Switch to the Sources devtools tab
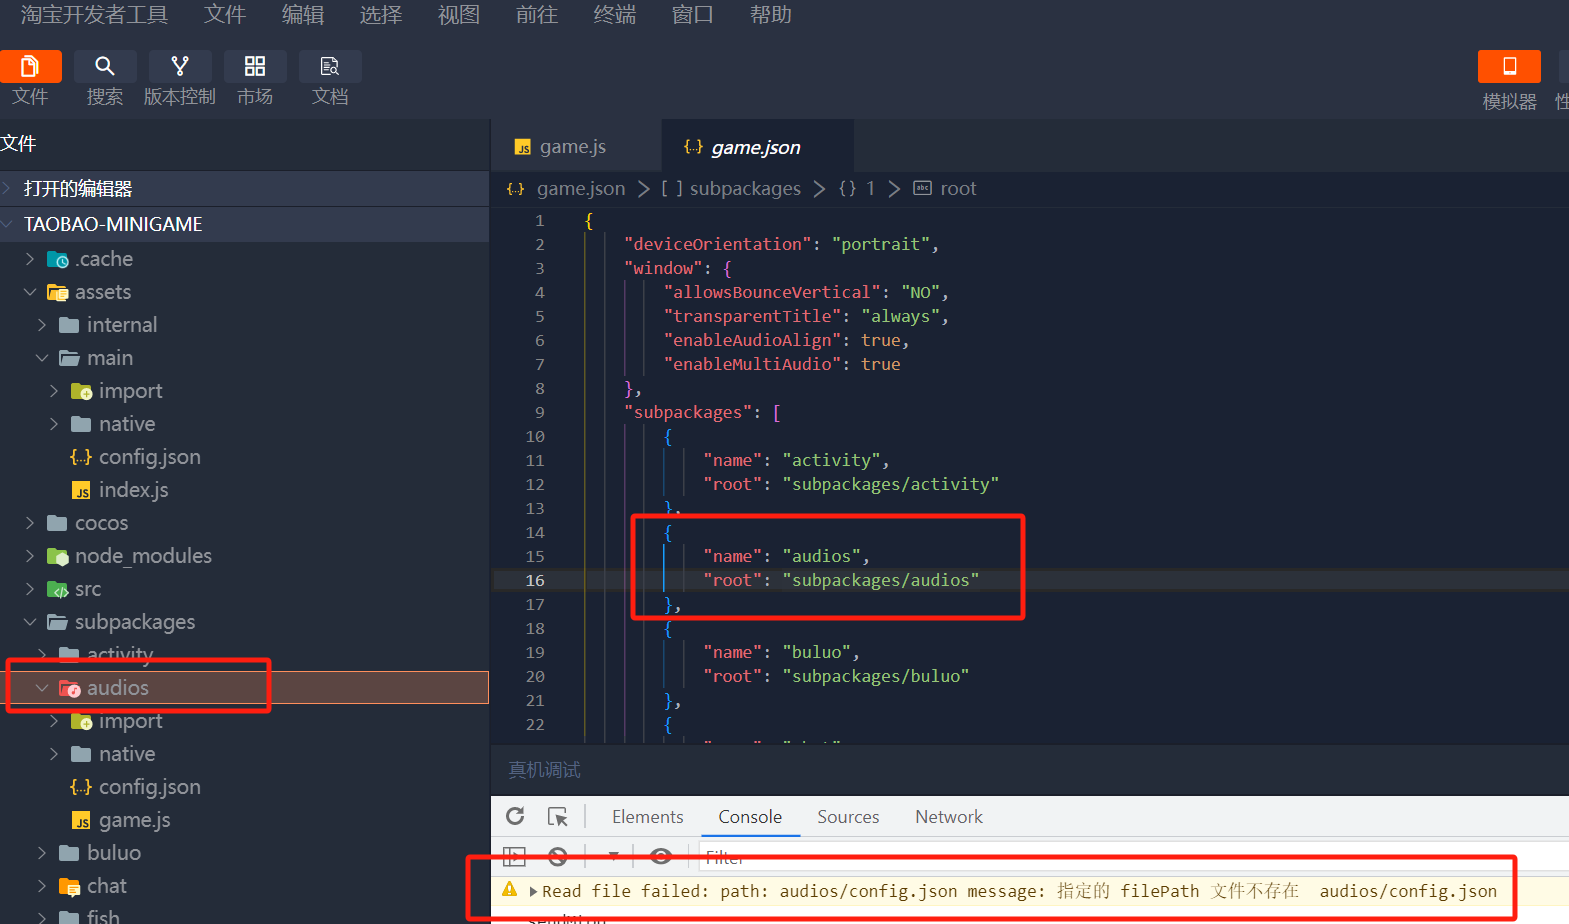1569x924 pixels. point(848,817)
